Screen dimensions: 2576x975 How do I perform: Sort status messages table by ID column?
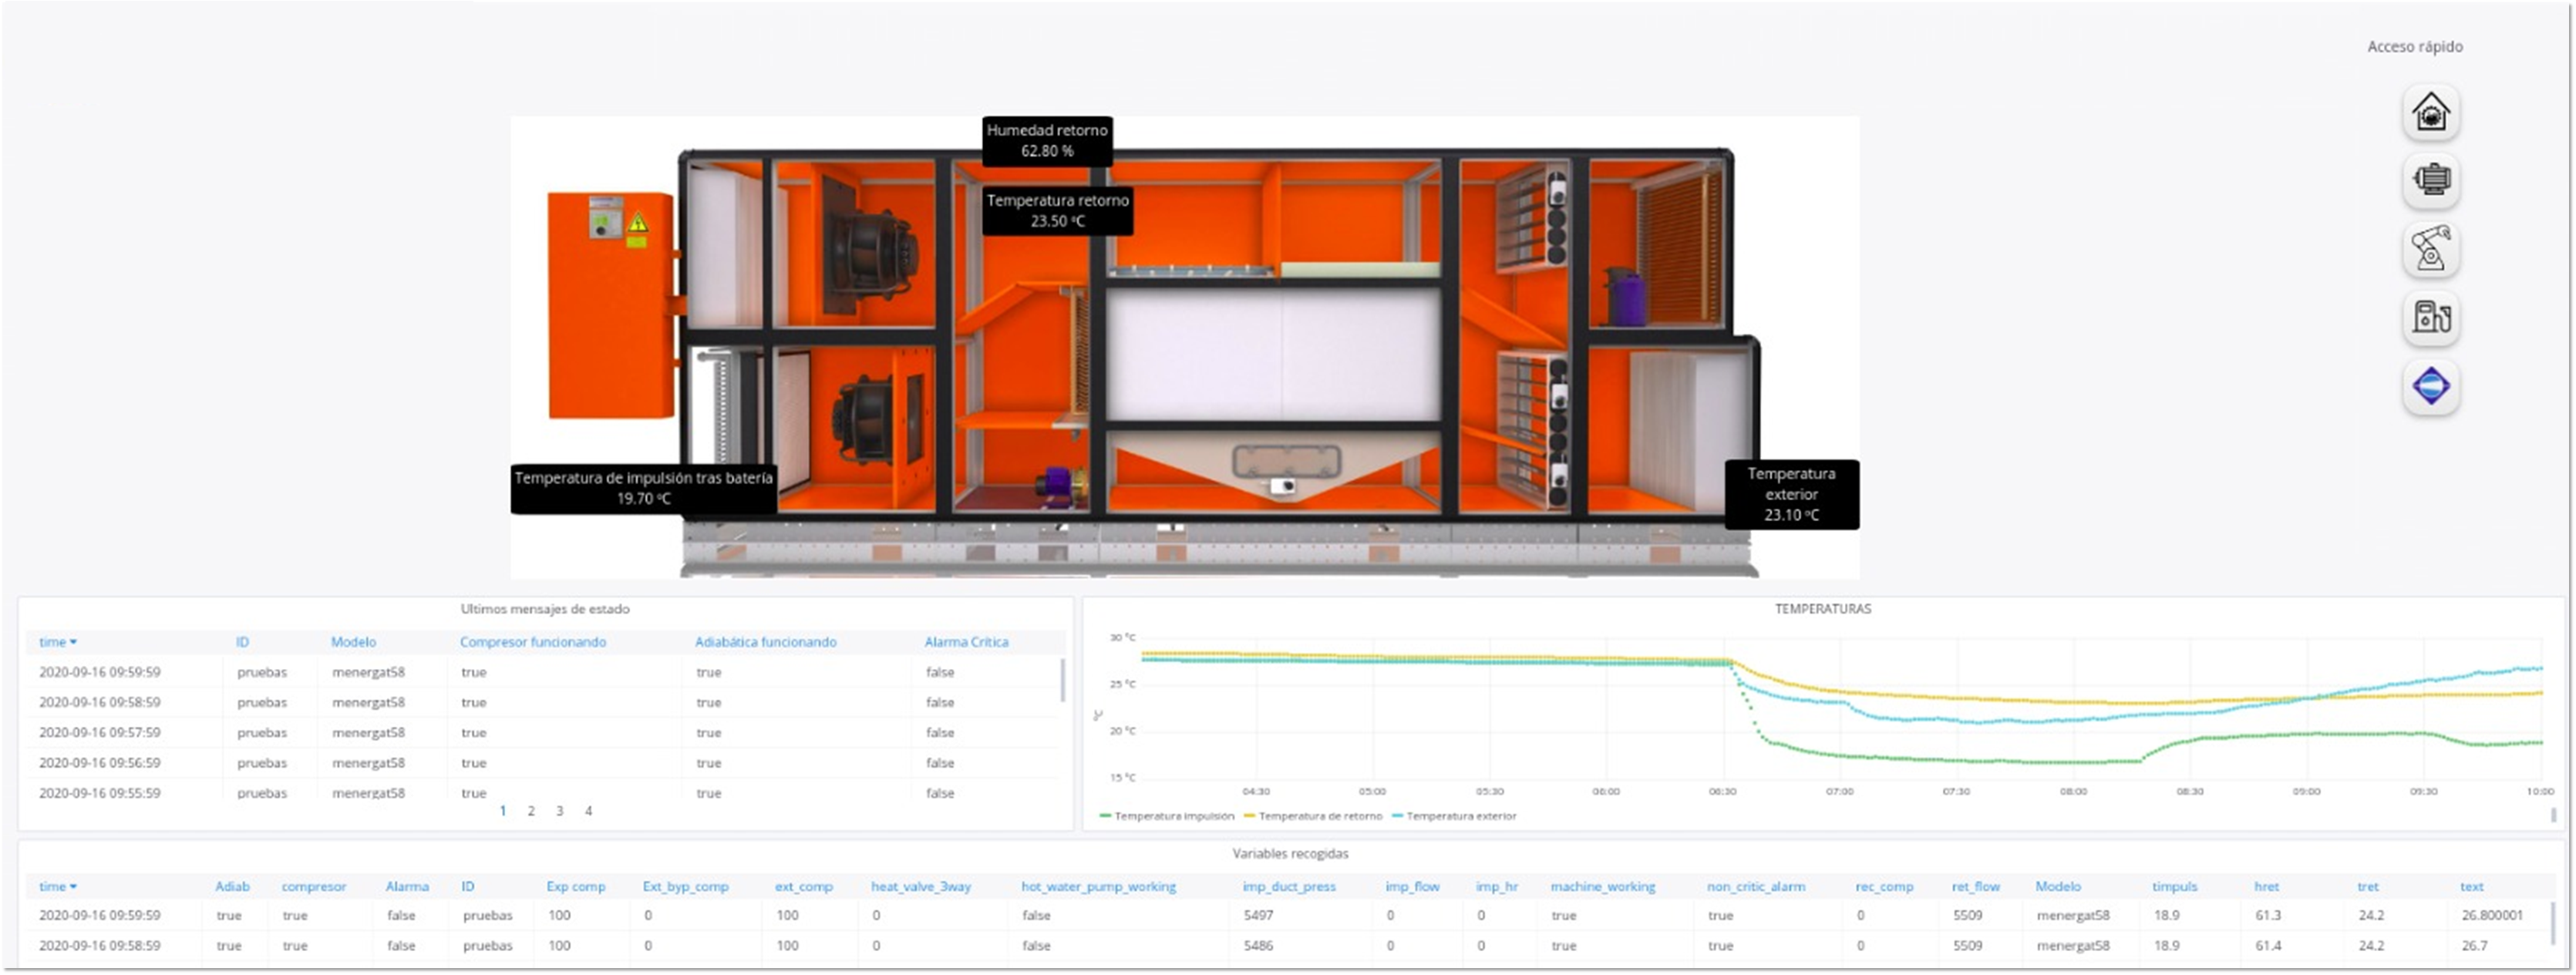coord(242,642)
